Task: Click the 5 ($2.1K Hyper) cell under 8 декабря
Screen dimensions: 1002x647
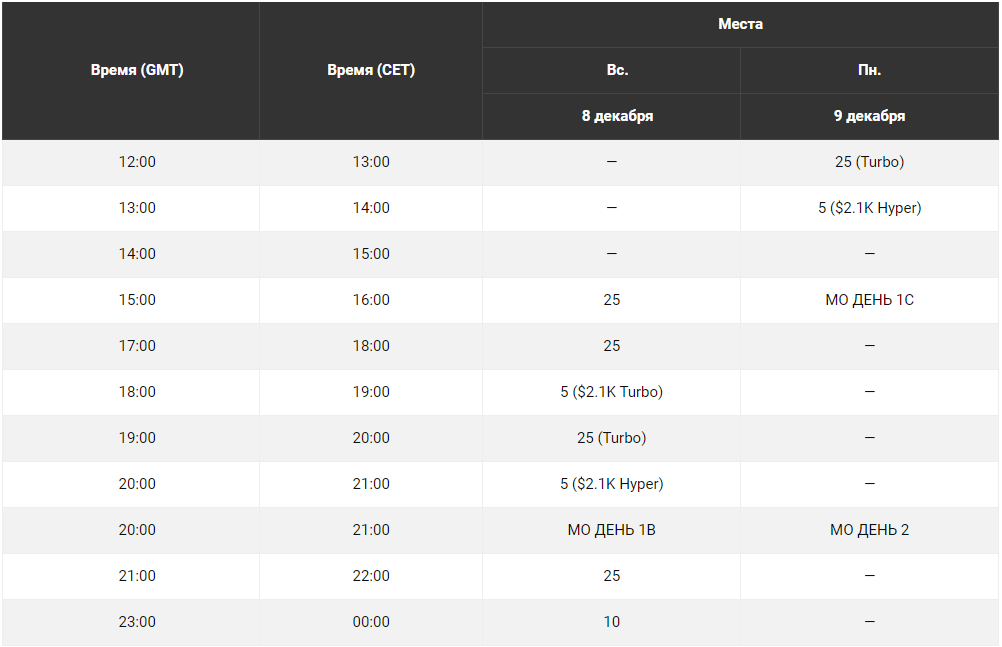Action: point(611,484)
